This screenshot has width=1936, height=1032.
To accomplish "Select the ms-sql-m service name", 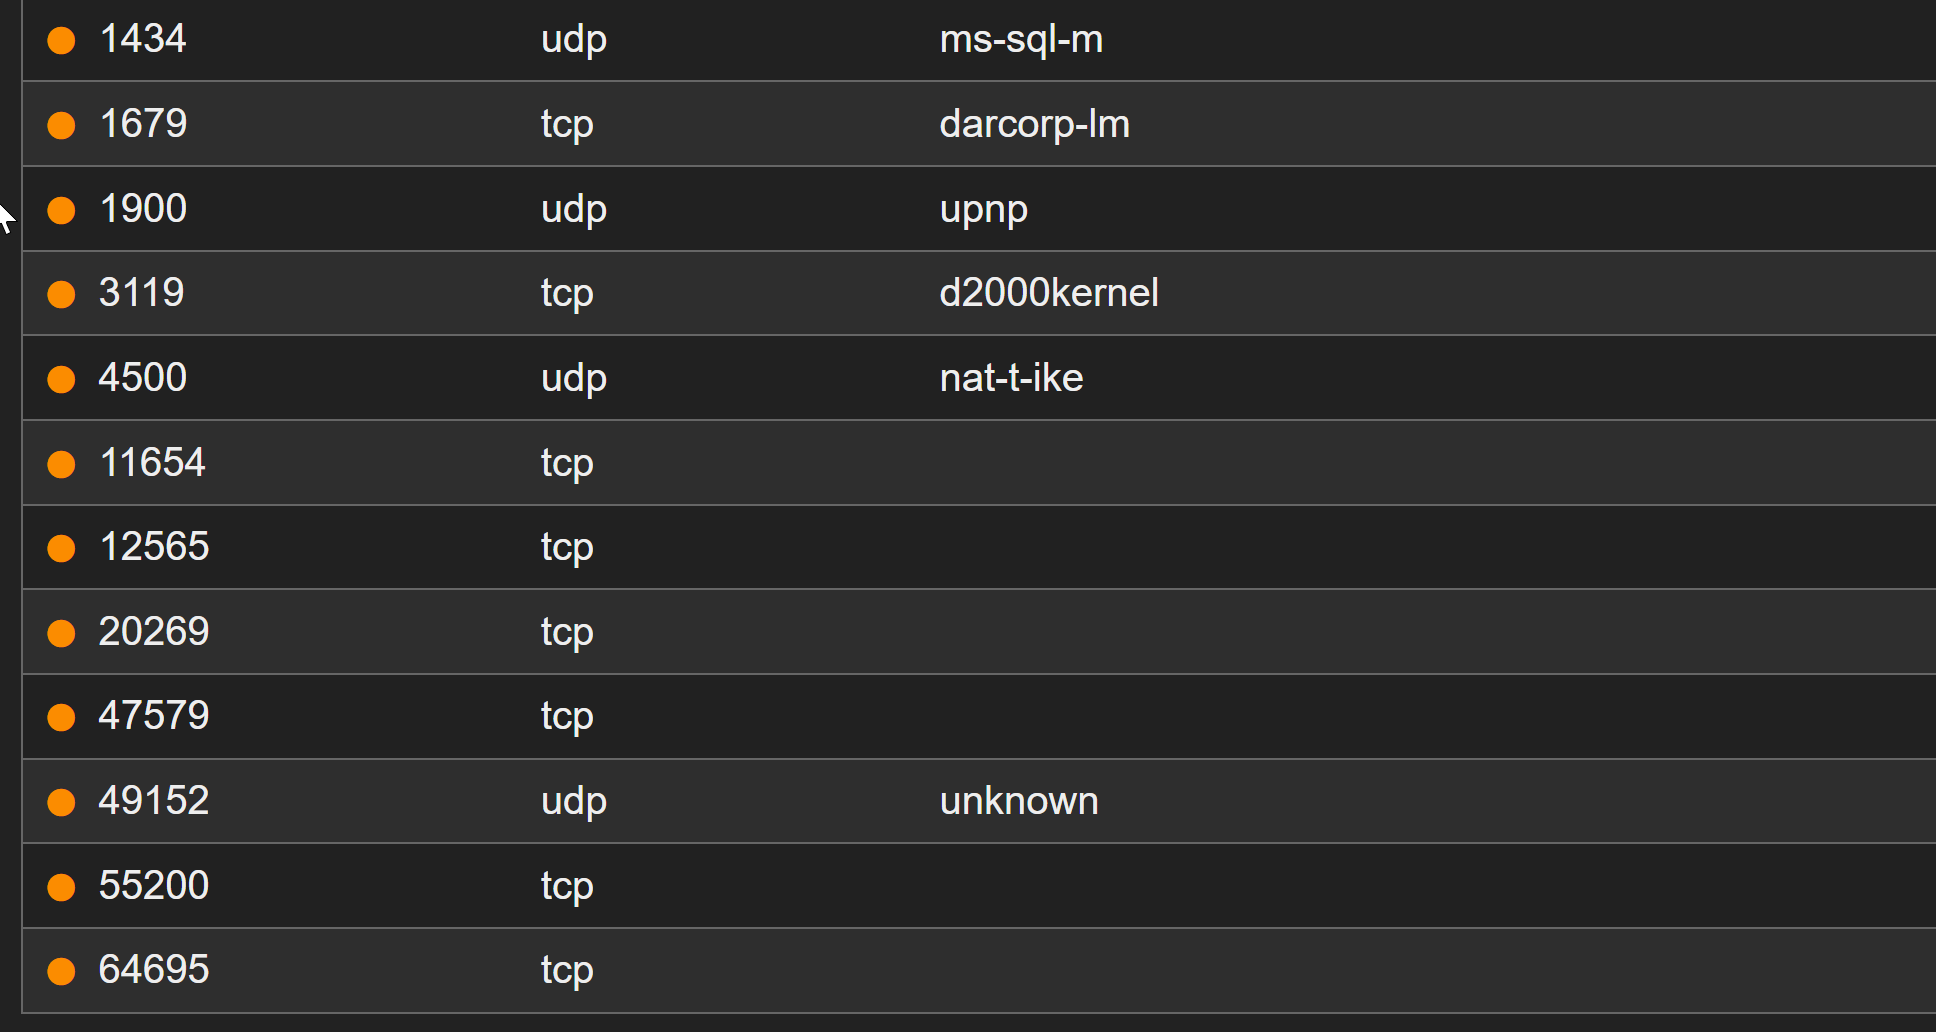I will tap(1021, 40).
